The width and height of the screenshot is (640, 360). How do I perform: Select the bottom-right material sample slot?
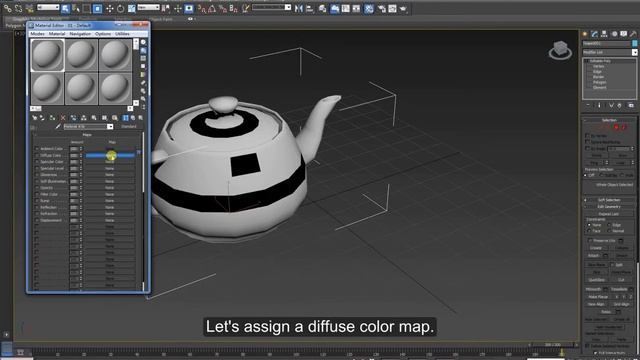point(115,88)
